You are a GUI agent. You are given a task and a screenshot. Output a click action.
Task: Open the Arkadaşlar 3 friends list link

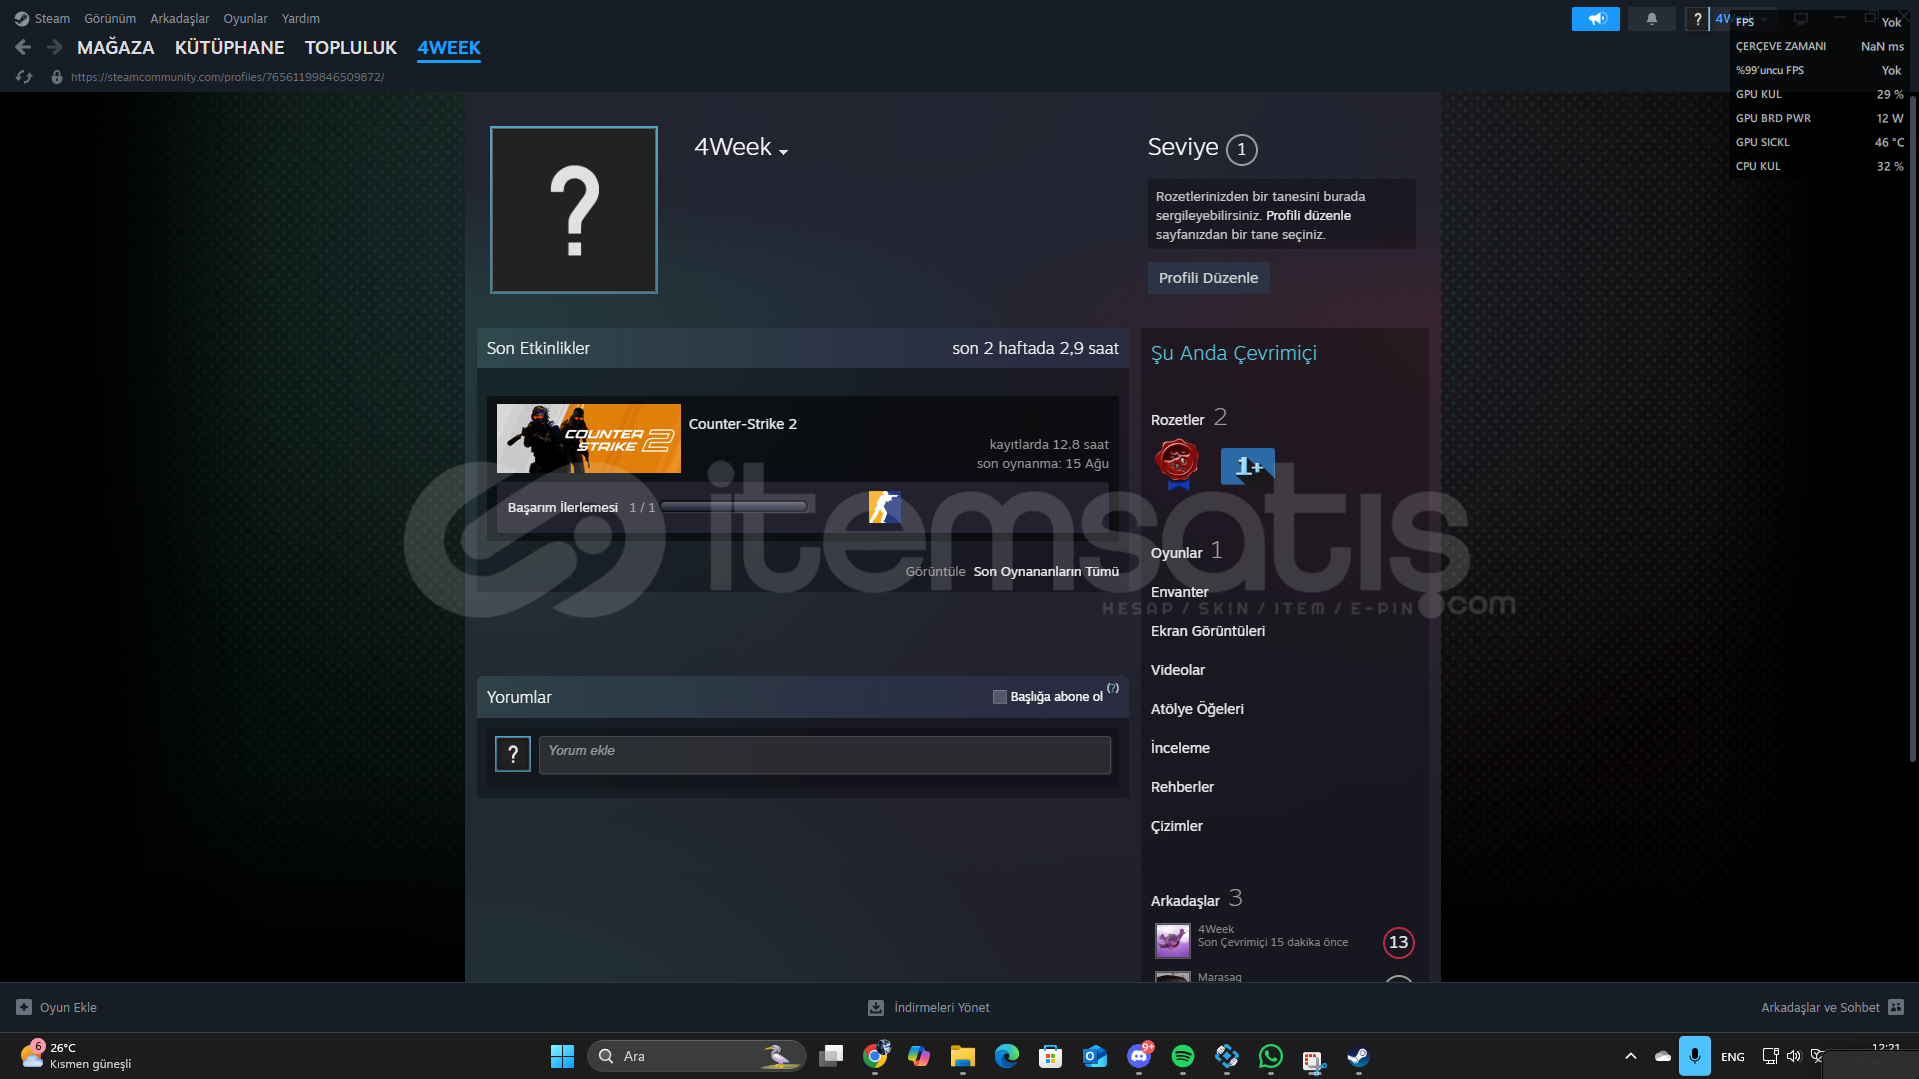[1196, 899]
